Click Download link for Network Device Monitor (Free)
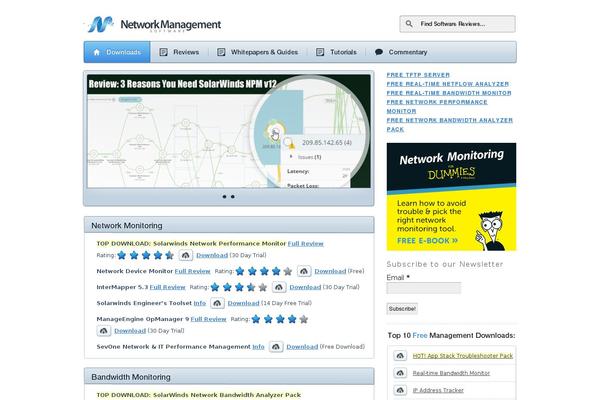This screenshot has width=600, height=400. (330, 271)
